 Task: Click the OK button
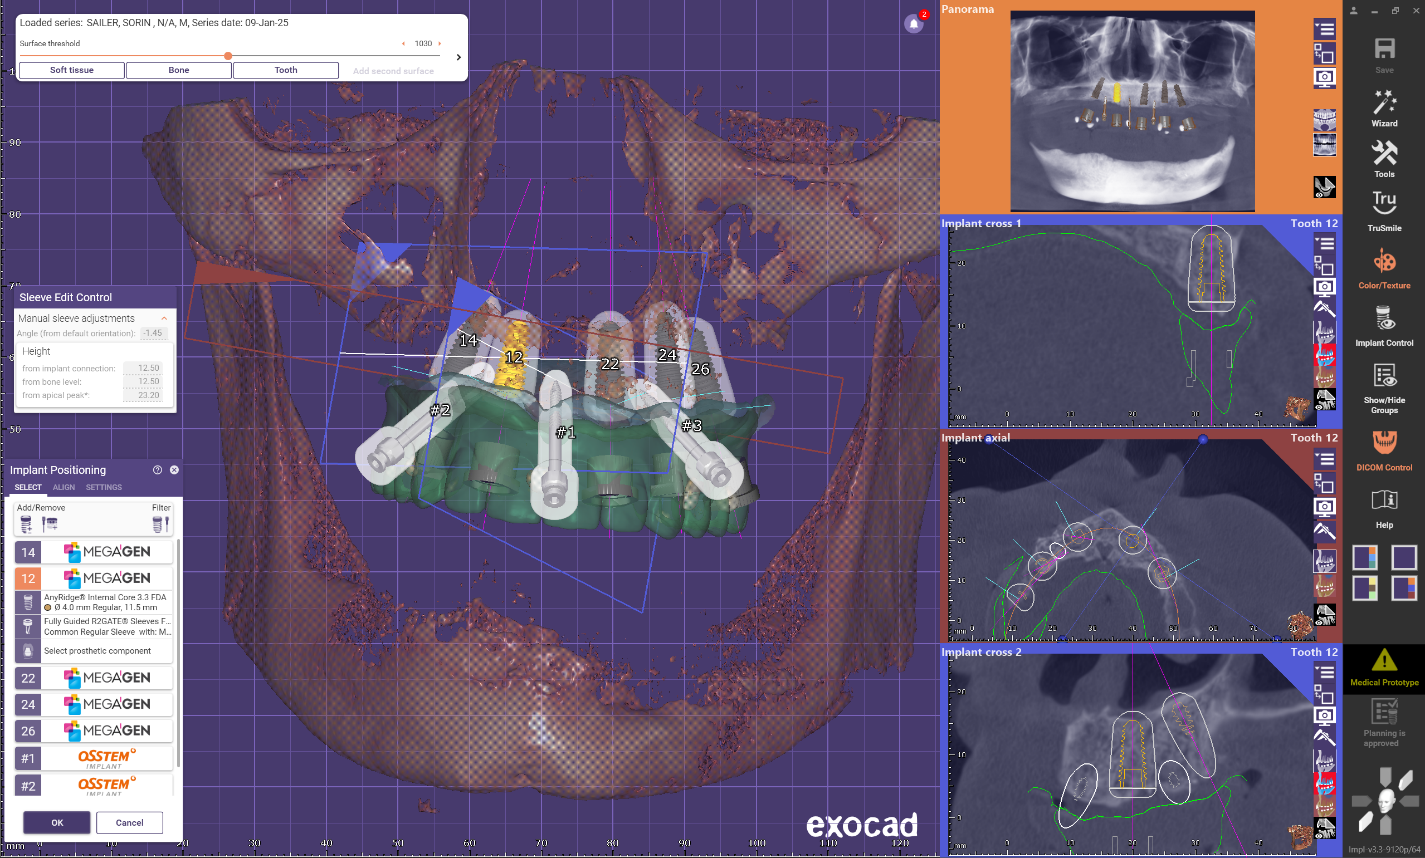tap(57, 823)
